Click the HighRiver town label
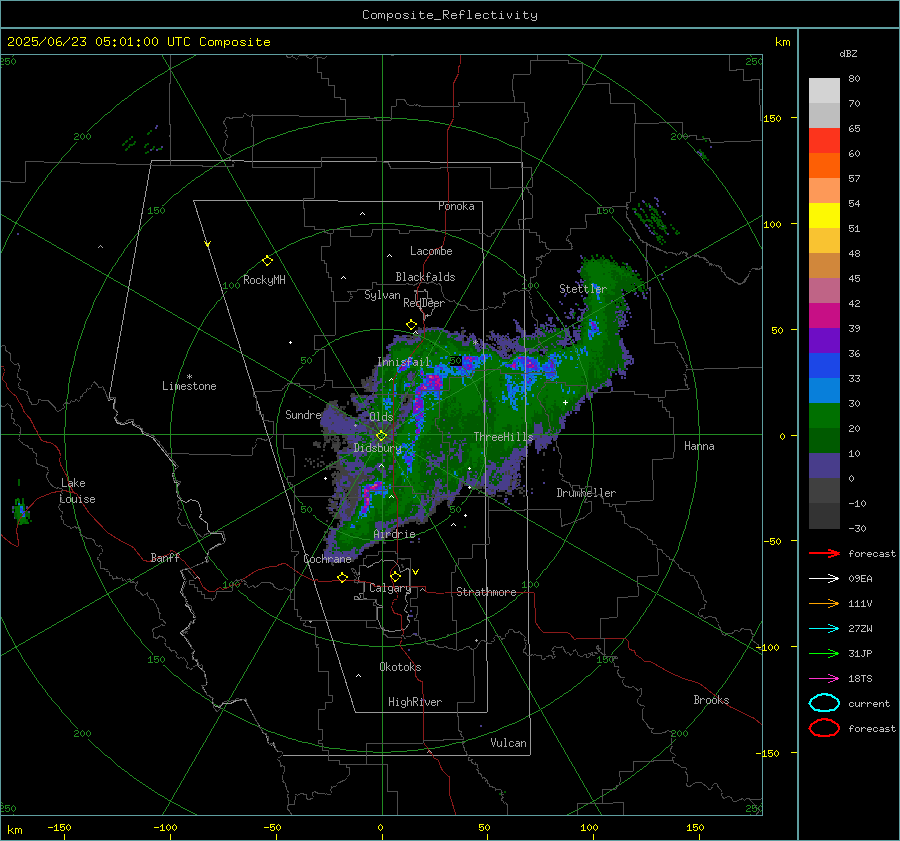The height and width of the screenshot is (841, 900). (x=415, y=702)
